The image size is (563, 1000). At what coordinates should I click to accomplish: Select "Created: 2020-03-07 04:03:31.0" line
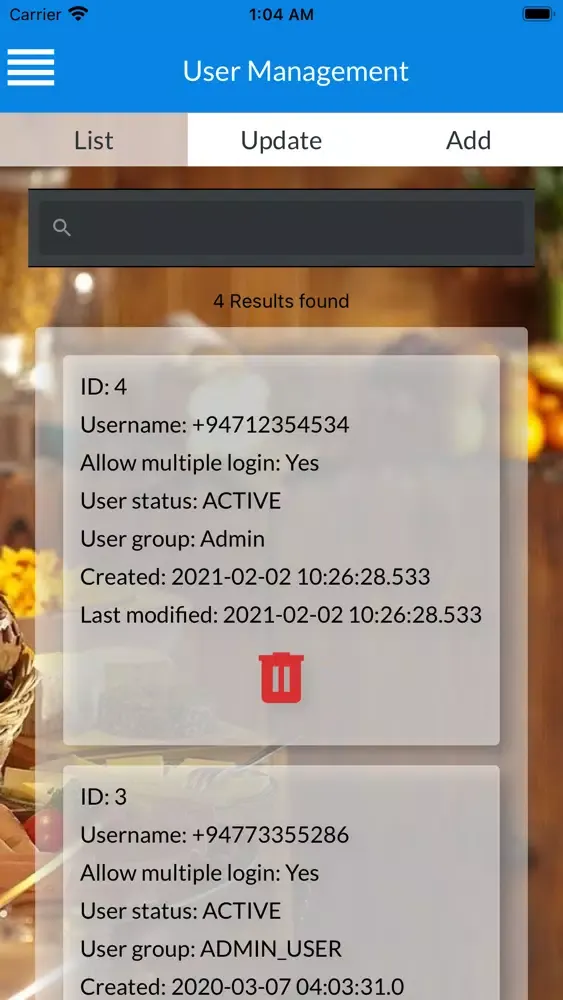coord(242,987)
